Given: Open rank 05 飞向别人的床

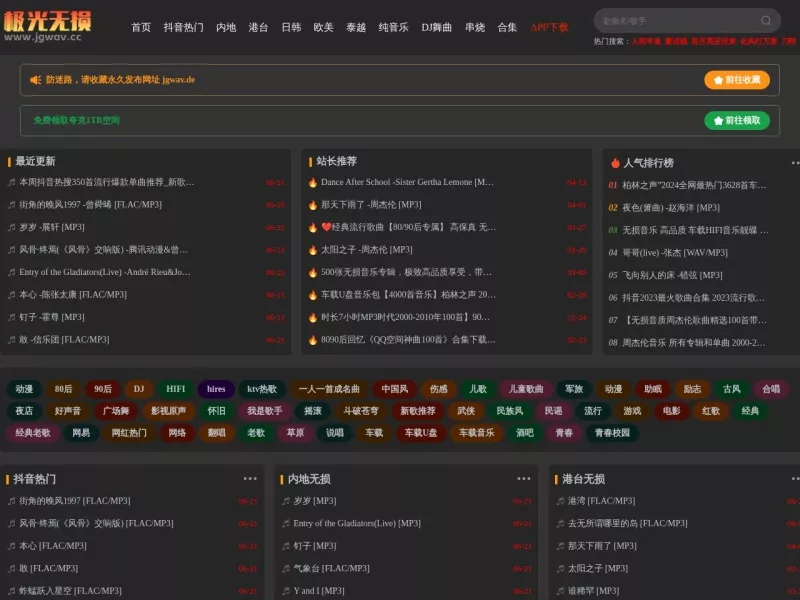Looking at the screenshot, I should [x=672, y=275].
